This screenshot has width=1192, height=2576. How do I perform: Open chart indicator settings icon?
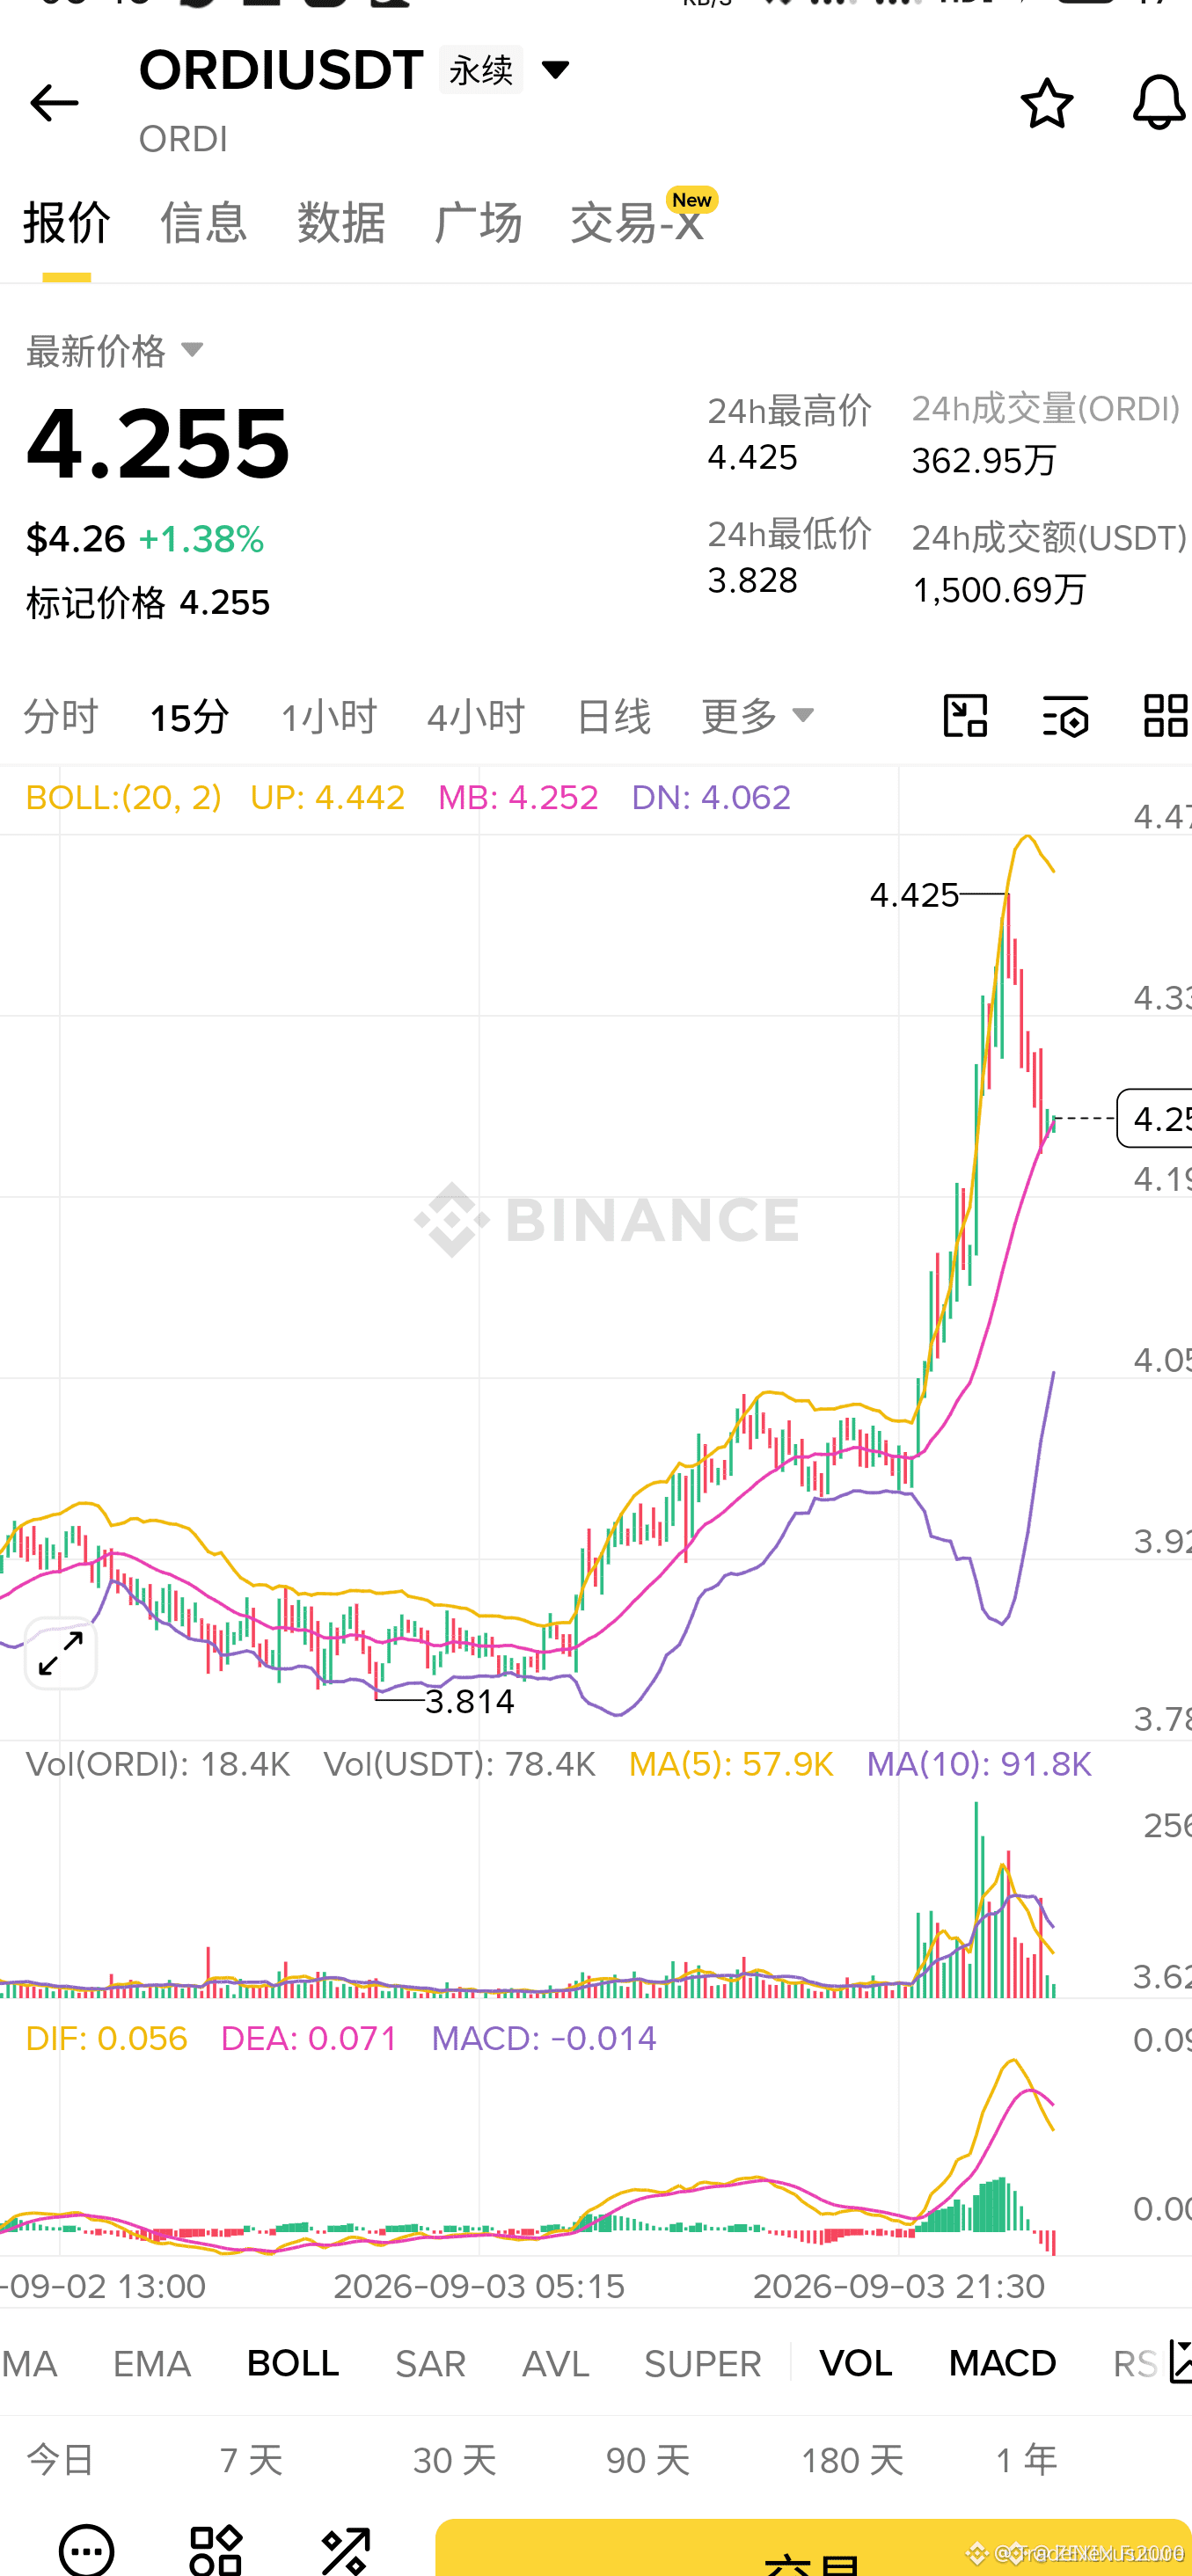[x=1065, y=716]
